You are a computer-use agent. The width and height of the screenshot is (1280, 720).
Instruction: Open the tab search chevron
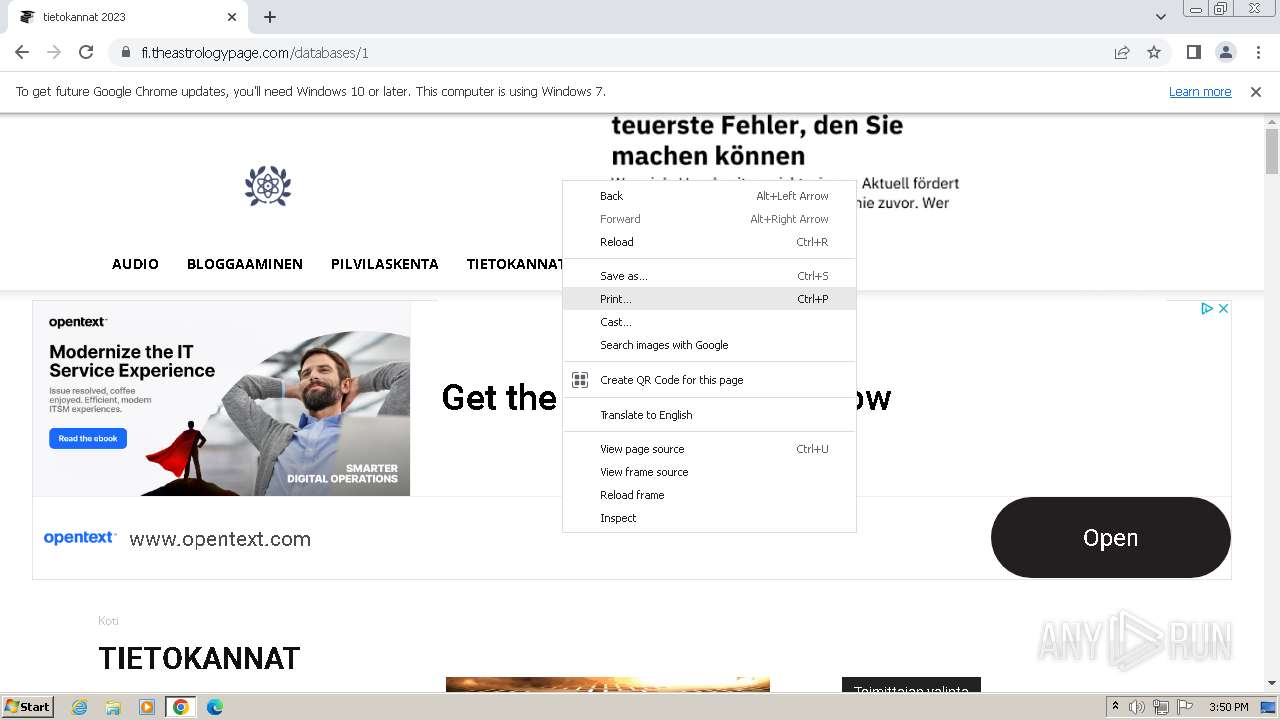point(1160,17)
